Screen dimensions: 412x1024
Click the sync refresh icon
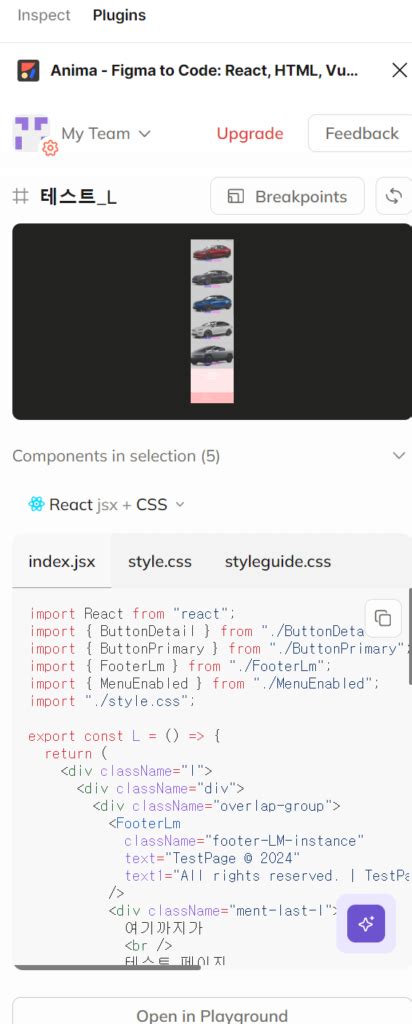tap(394, 197)
